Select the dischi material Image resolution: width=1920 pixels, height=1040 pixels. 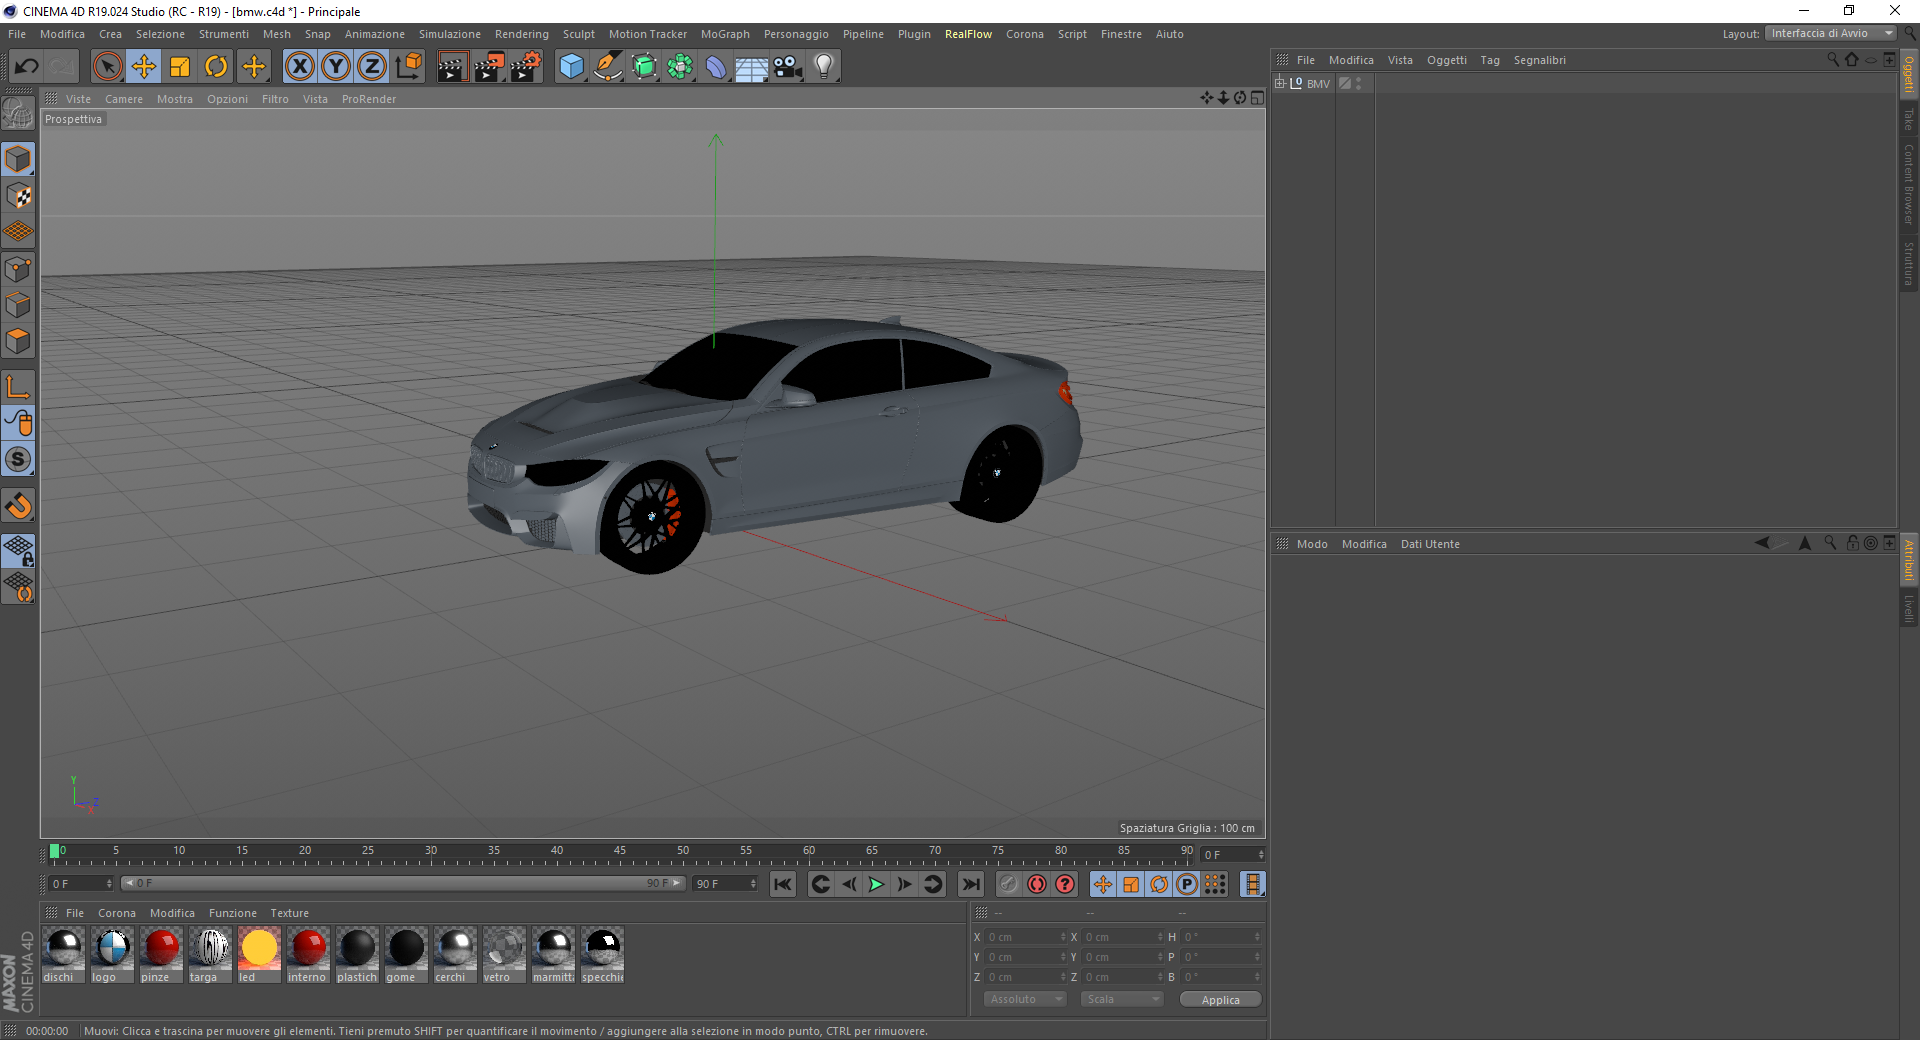[x=64, y=955]
